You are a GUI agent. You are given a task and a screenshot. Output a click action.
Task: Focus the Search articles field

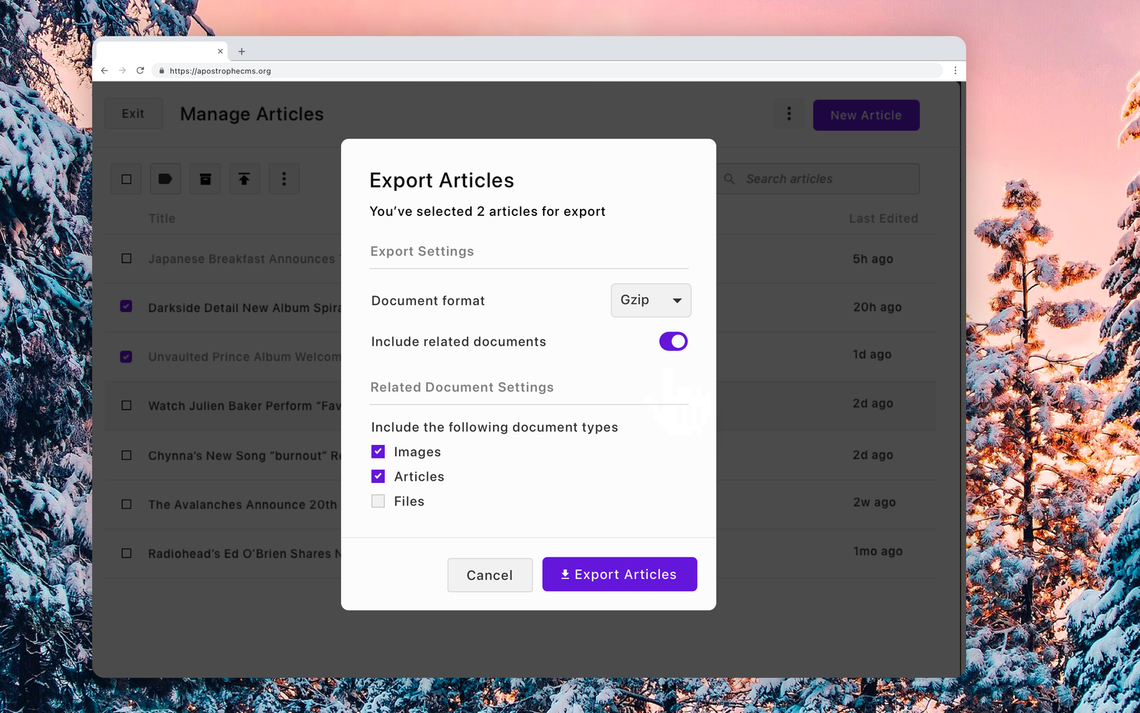pyautogui.click(x=818, y=179)
